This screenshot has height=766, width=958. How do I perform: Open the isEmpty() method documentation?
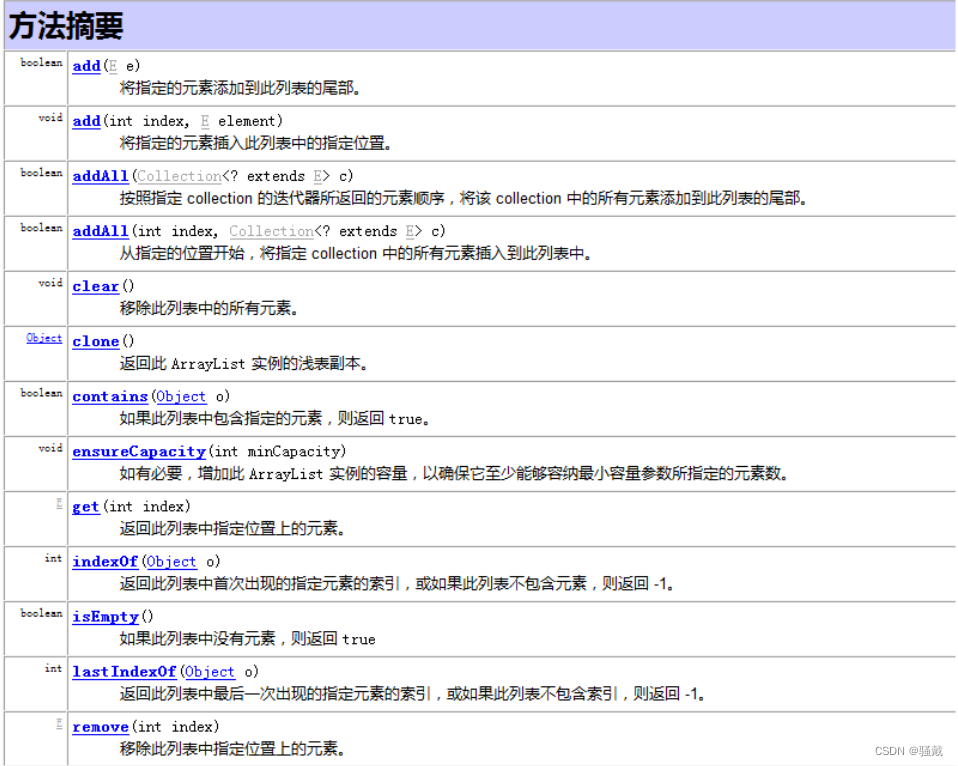103,616
